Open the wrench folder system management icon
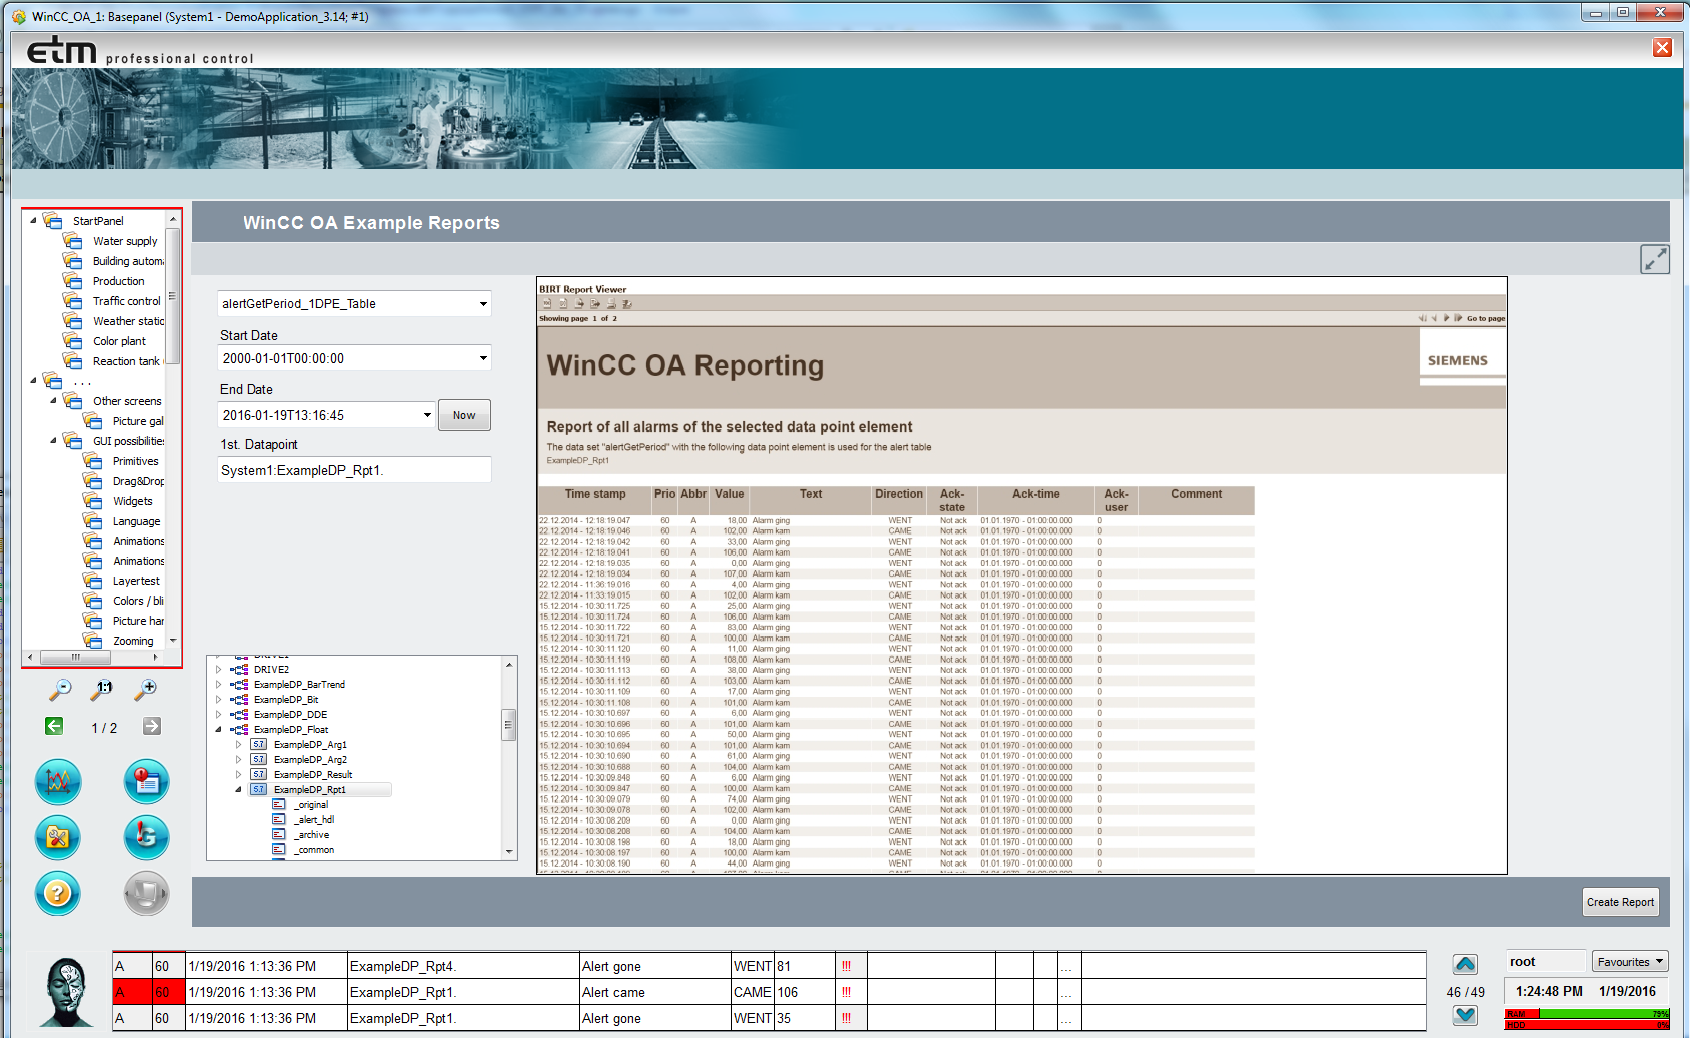The image size is (1690, 1038). [x=58, y=838]
